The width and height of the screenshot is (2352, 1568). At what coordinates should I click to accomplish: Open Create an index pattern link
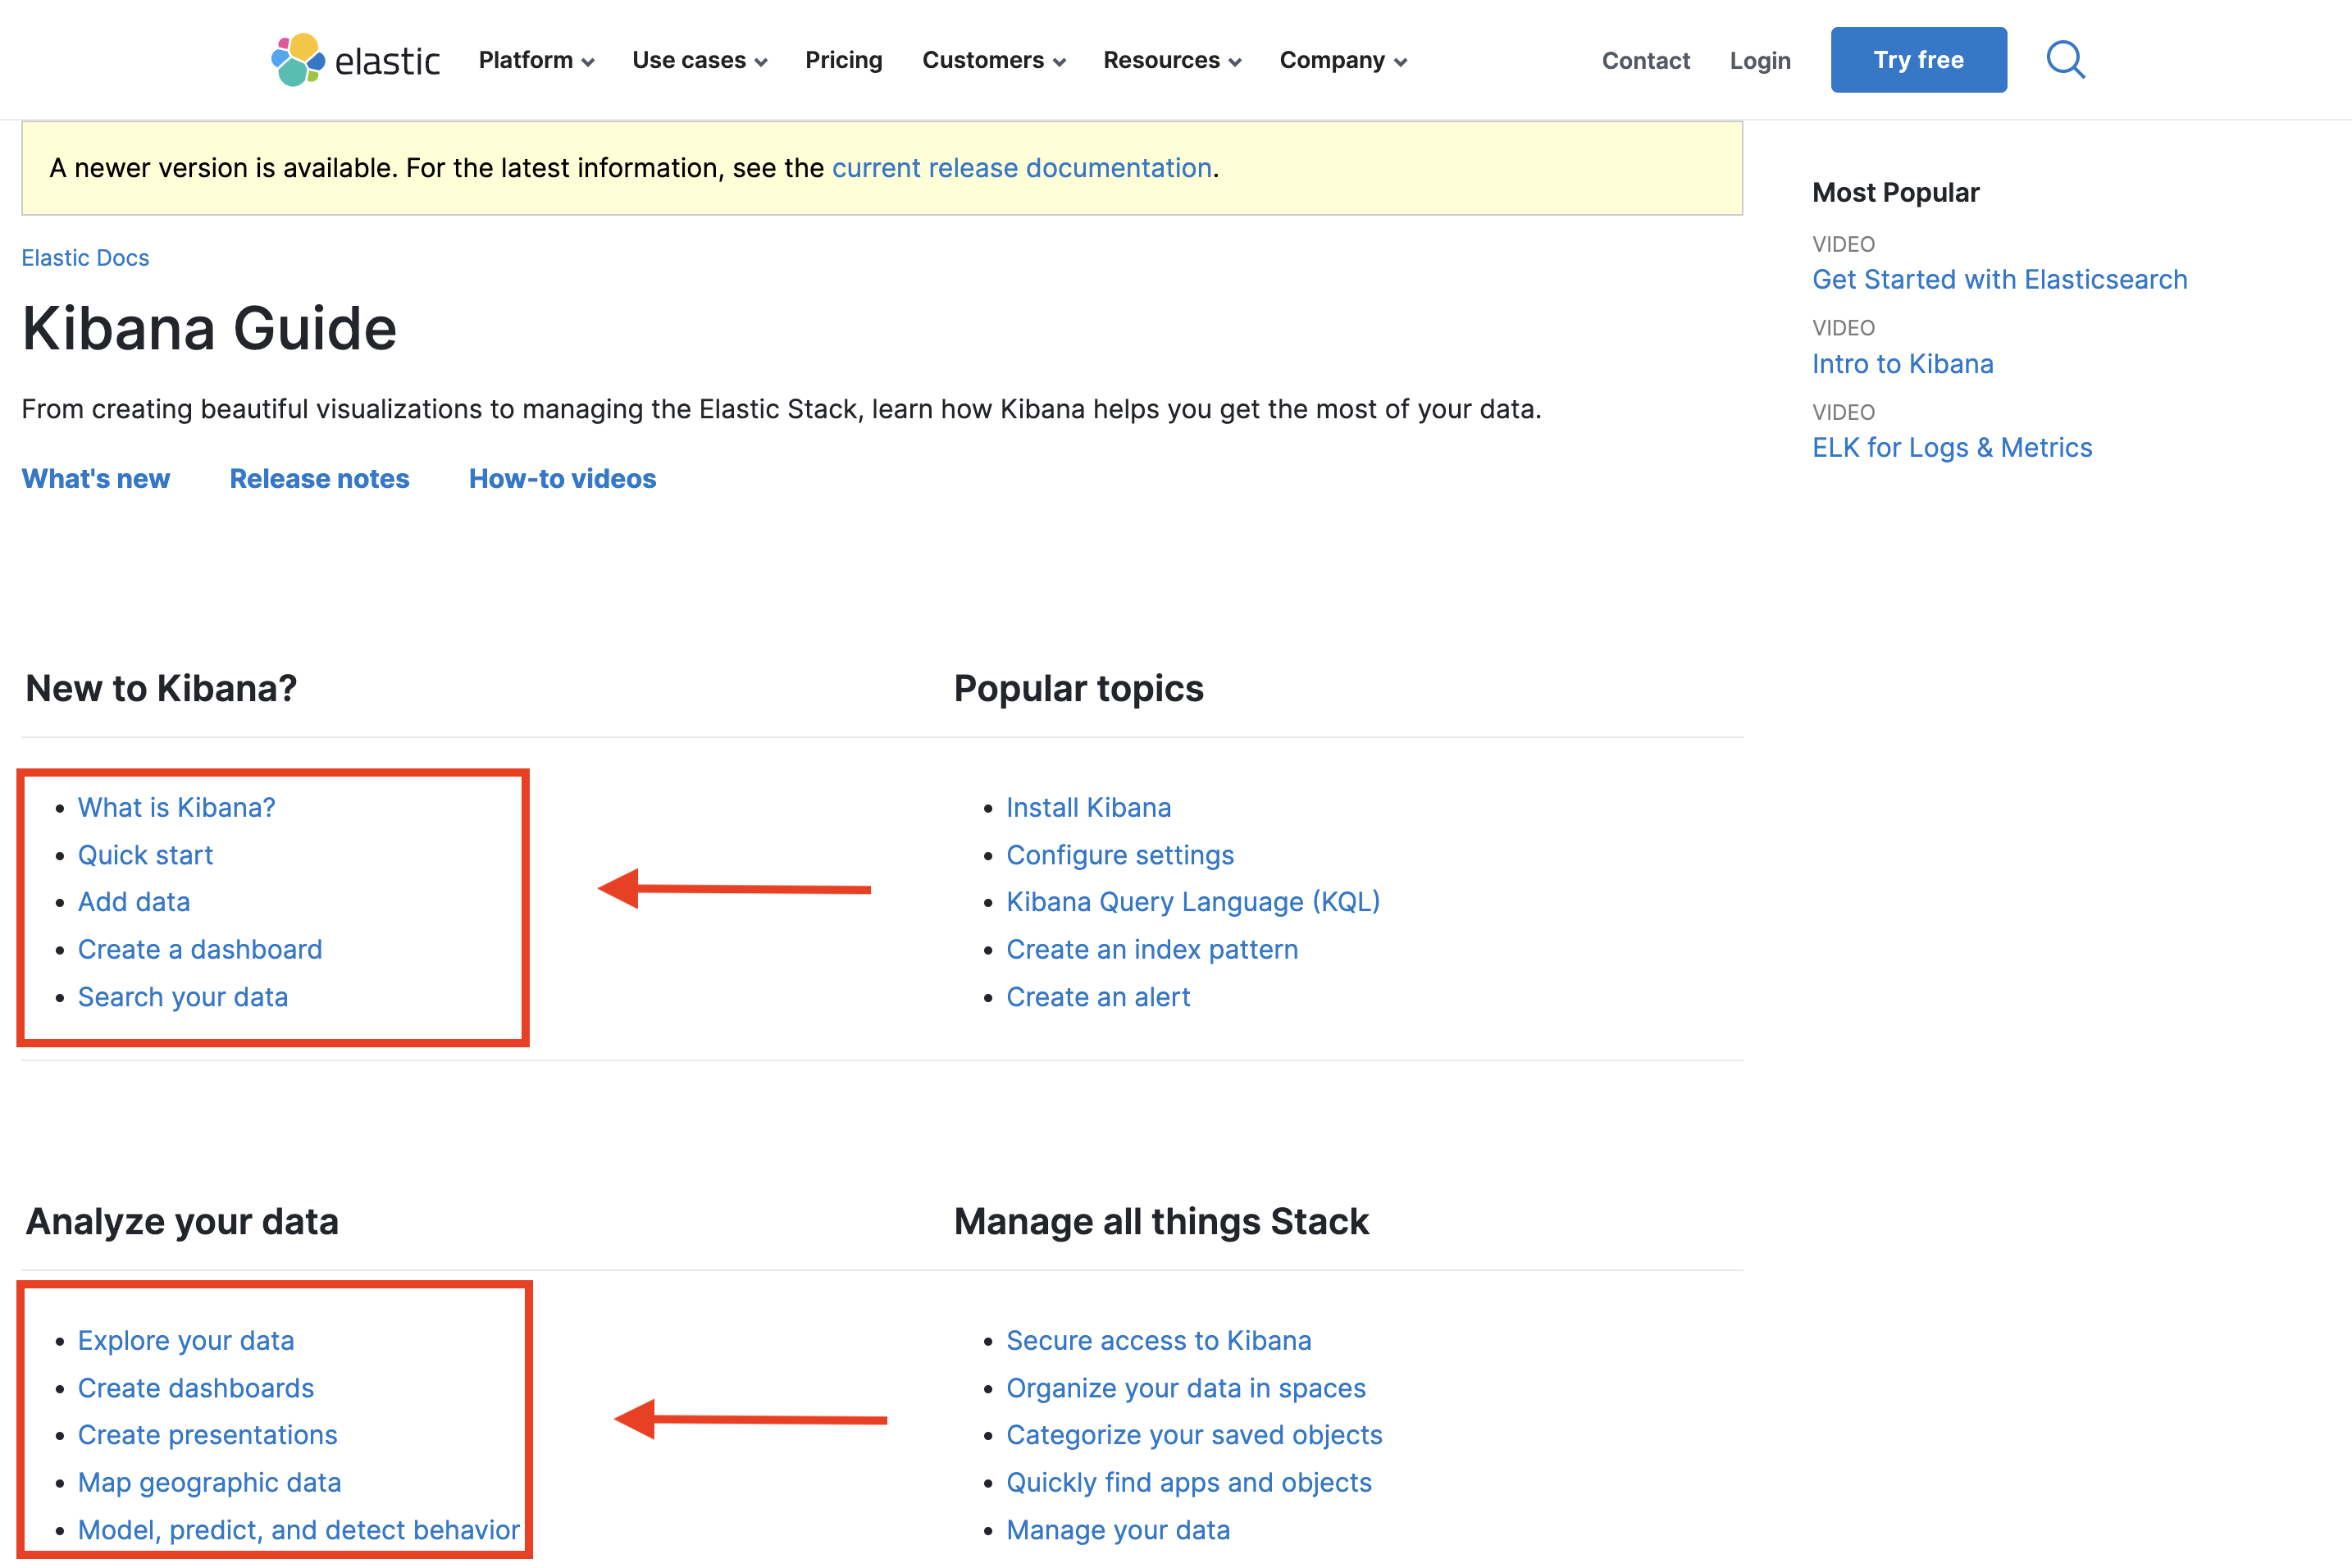click(x=1152, y=950)
